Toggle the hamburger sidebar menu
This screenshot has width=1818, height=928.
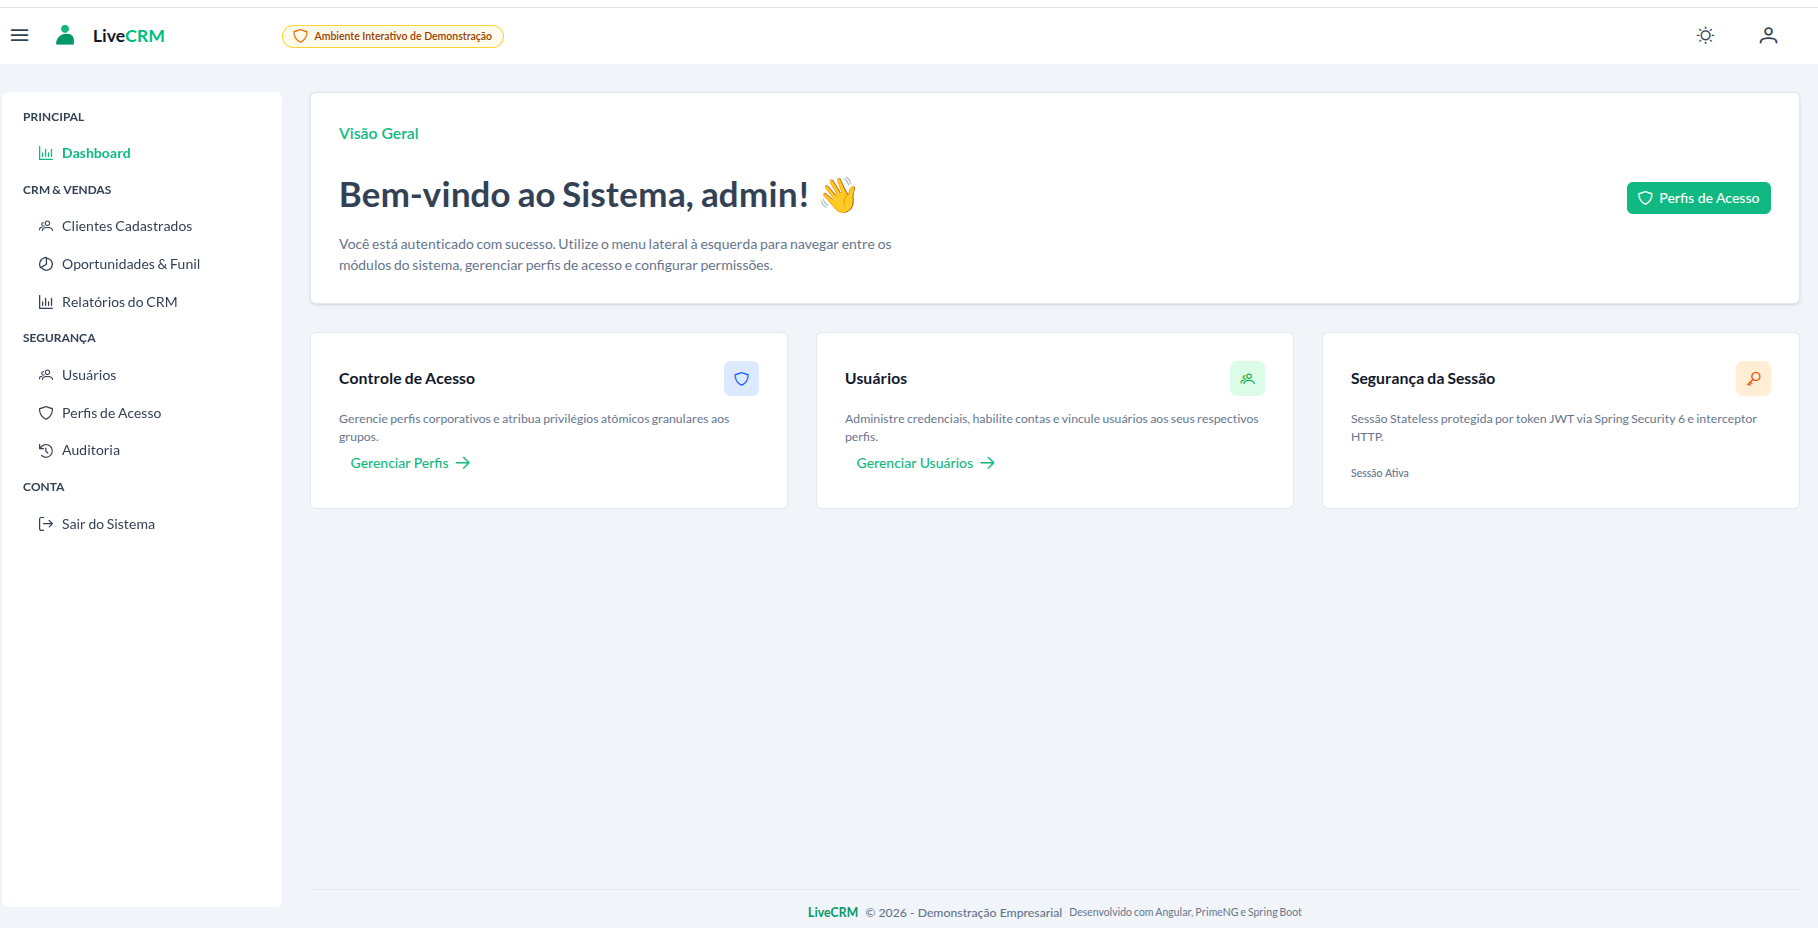19,36
